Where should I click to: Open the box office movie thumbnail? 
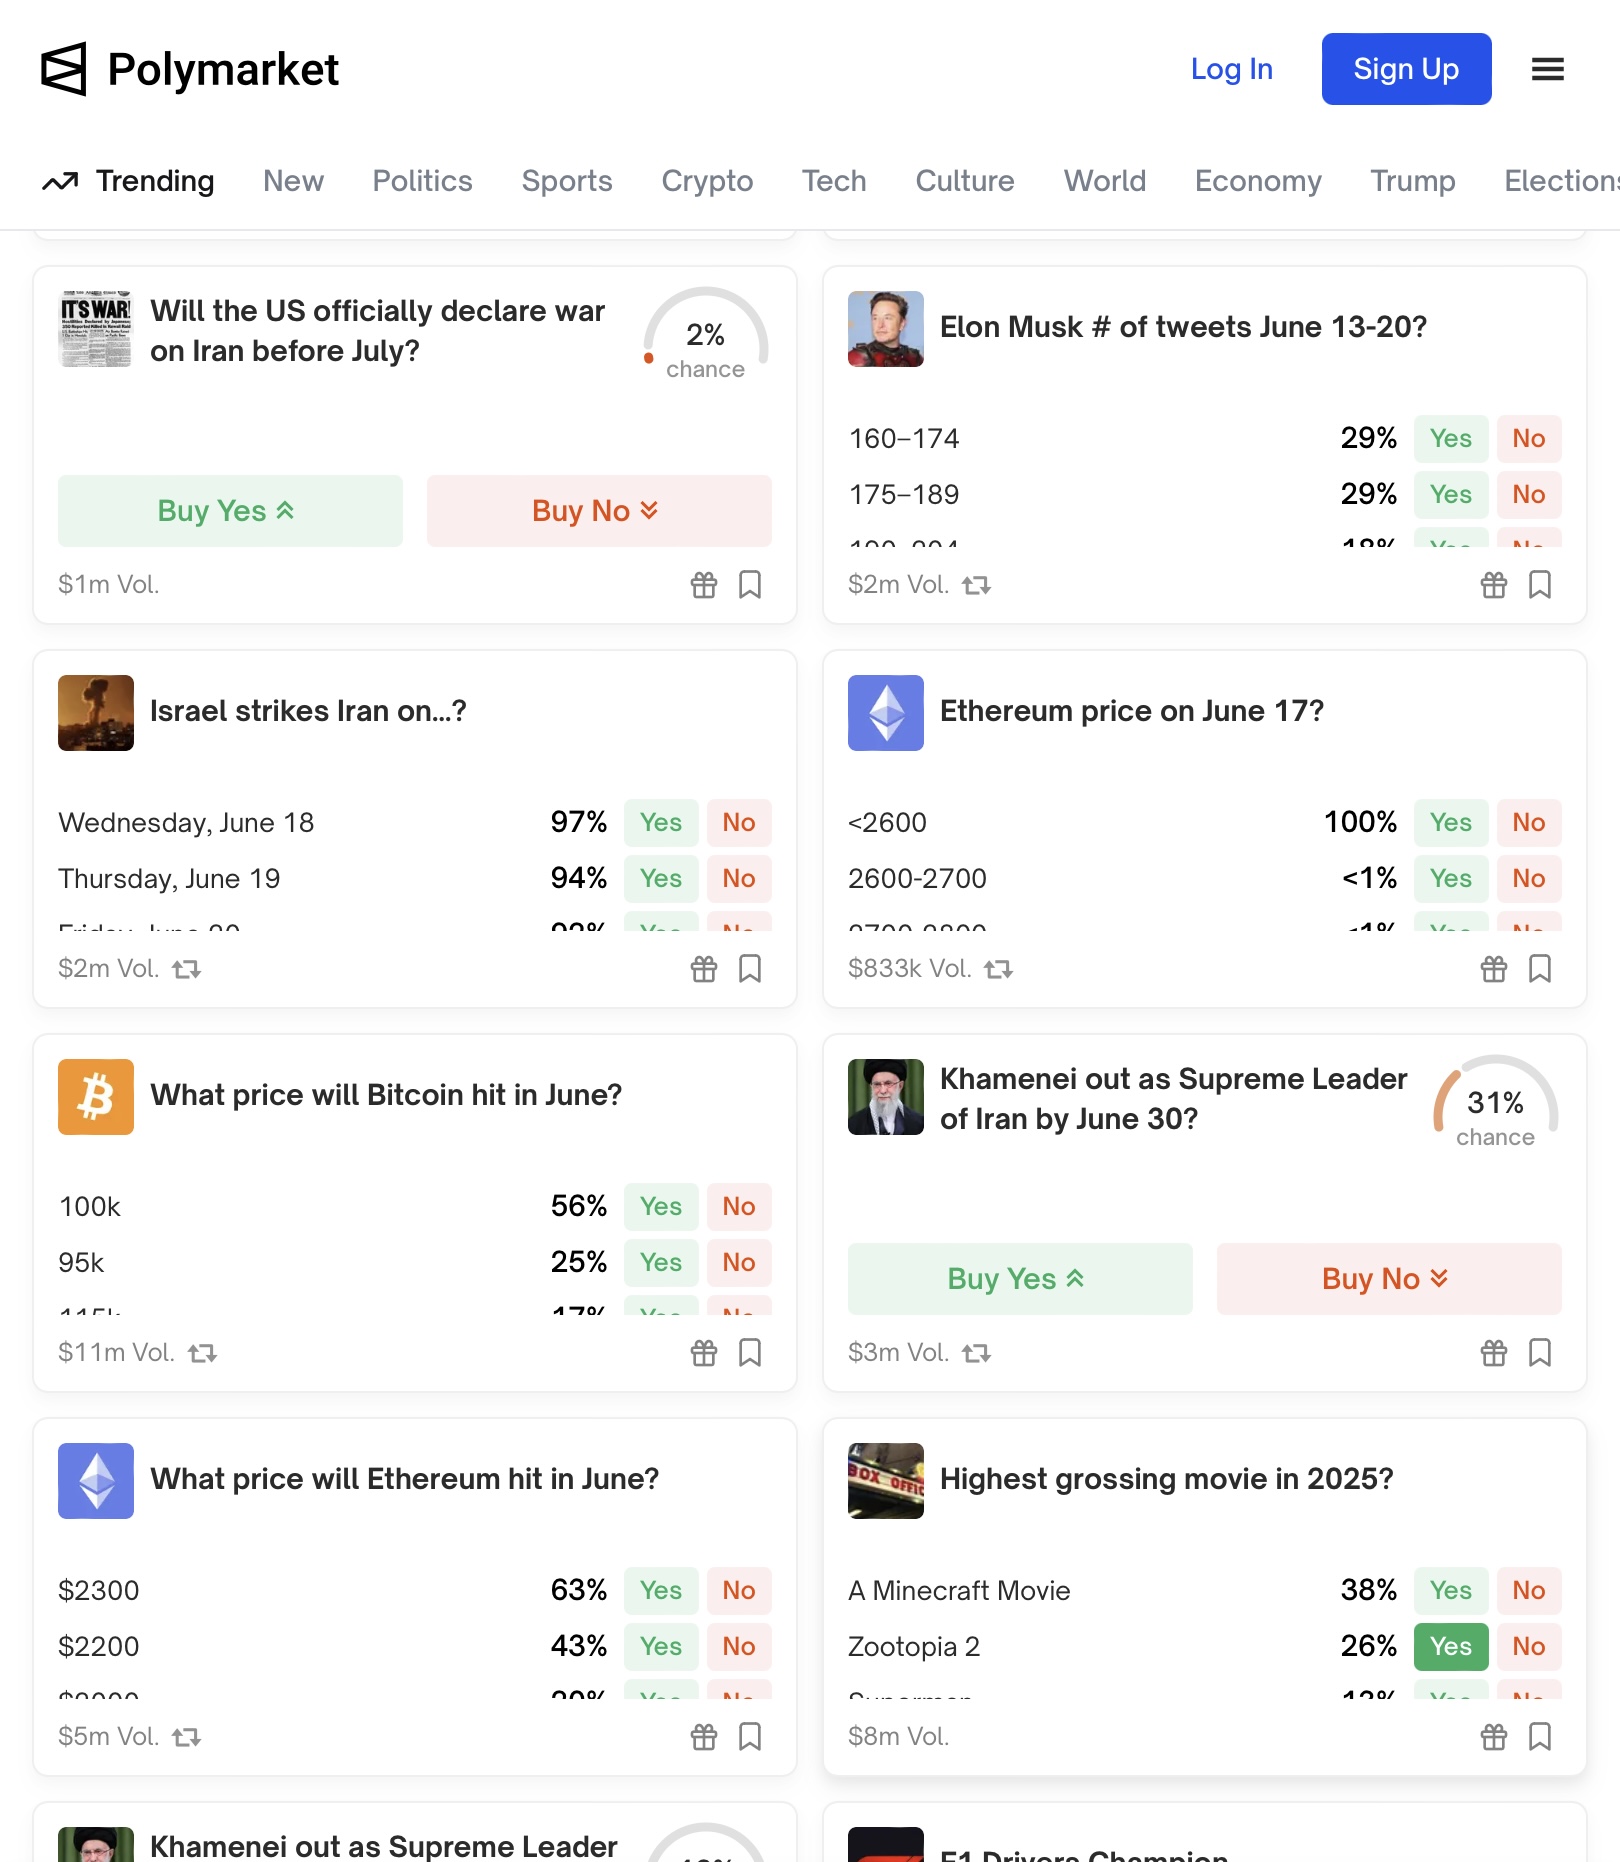[x=886, y=1481]
